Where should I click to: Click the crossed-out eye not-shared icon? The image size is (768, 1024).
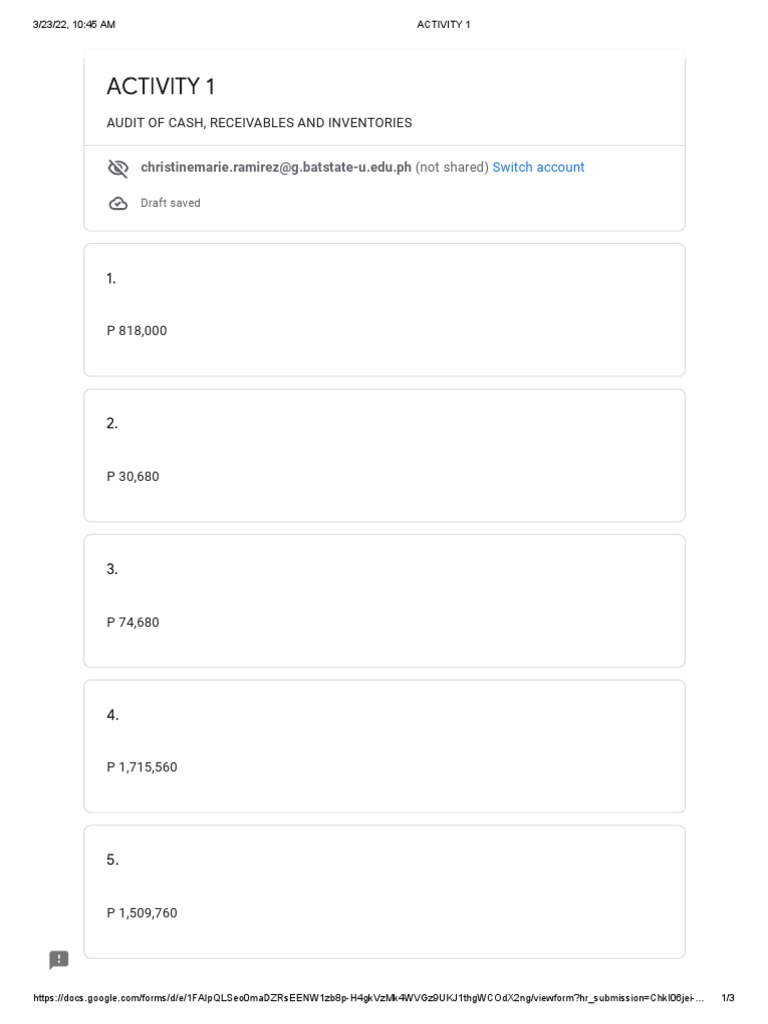coord(118,168)
